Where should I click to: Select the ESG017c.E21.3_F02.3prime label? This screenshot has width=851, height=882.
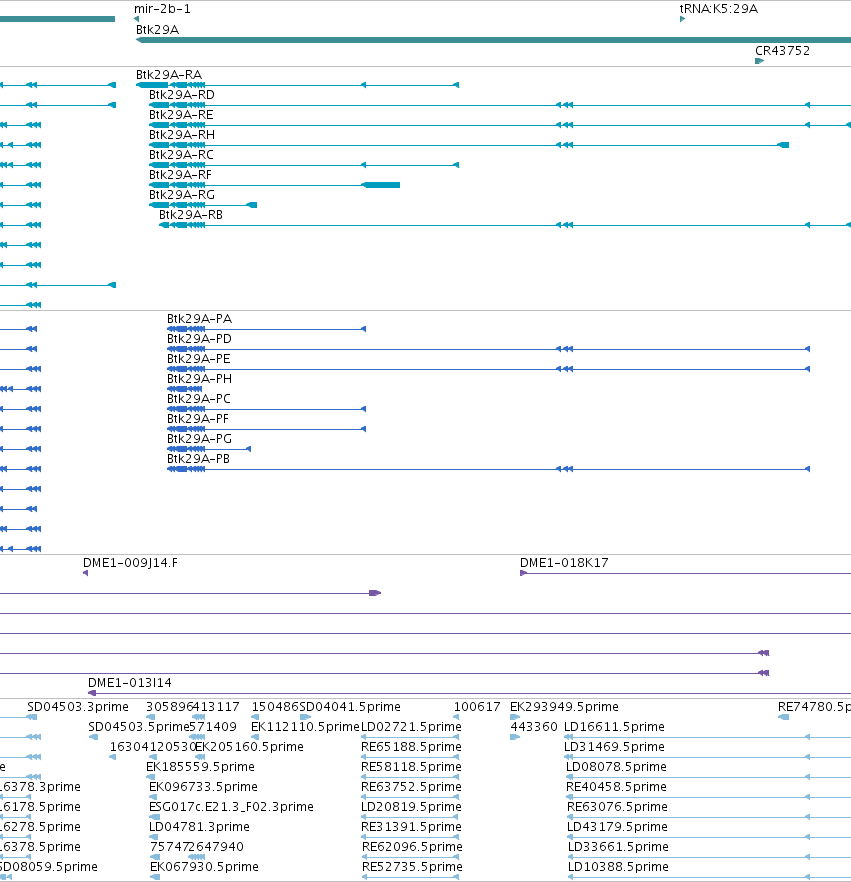(231, 807)
